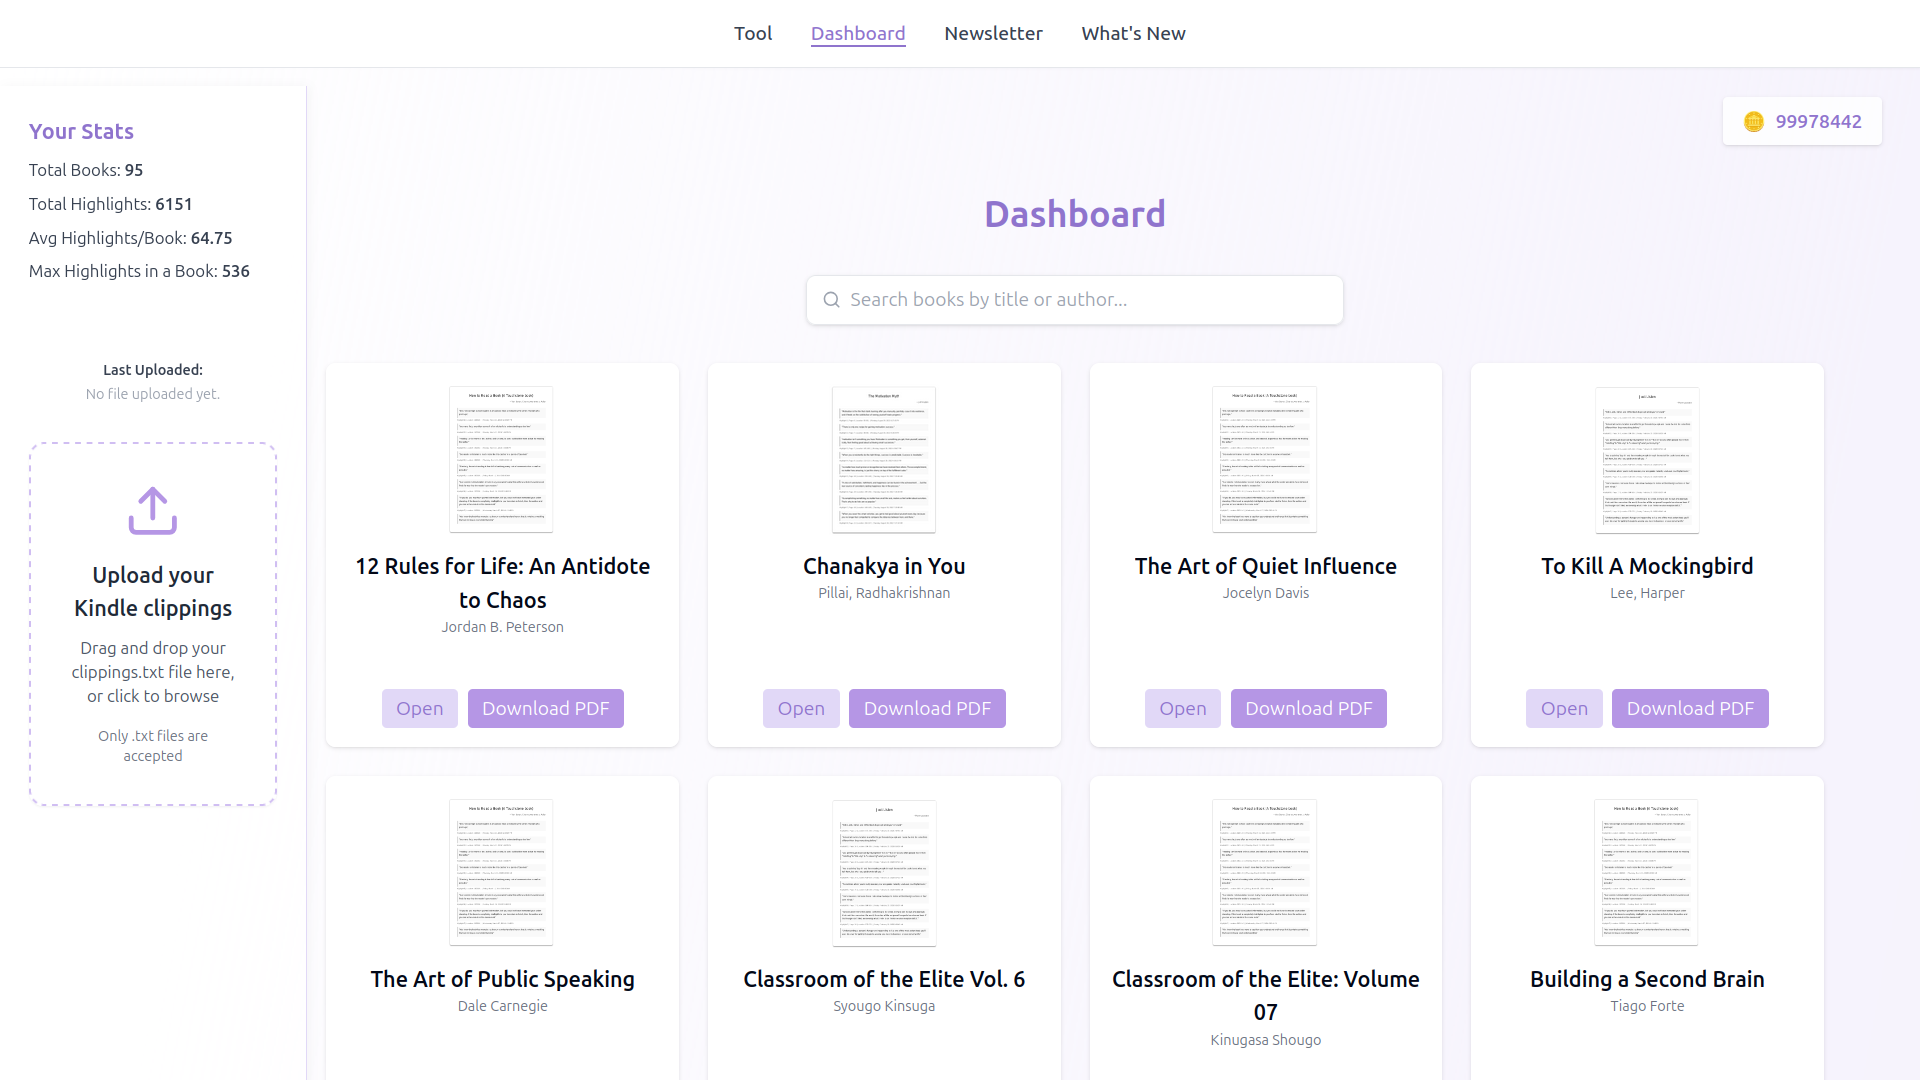
Task: Download PDF of To Kill A Mockingbird
Action: 1690,708
